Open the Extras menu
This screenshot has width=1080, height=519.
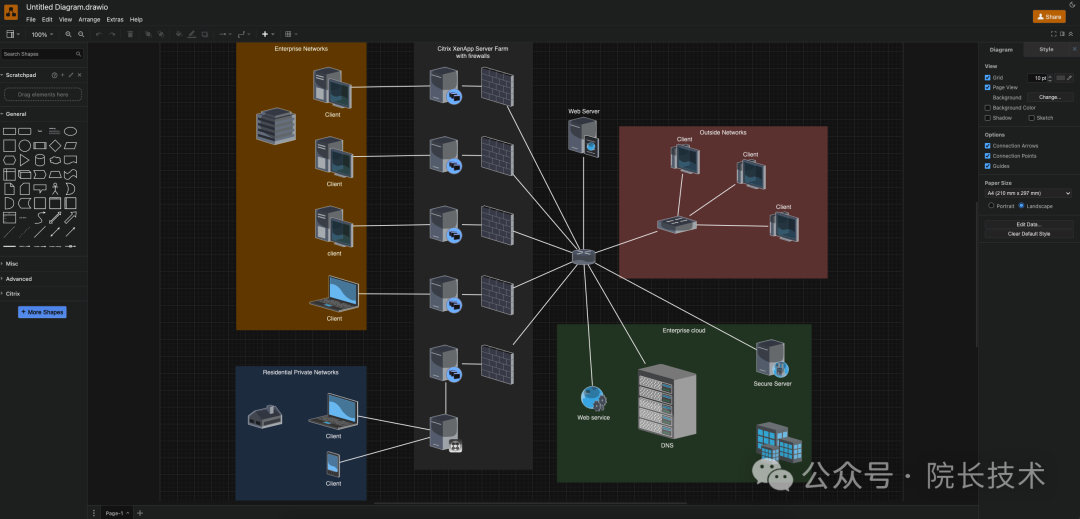(115, 19)
